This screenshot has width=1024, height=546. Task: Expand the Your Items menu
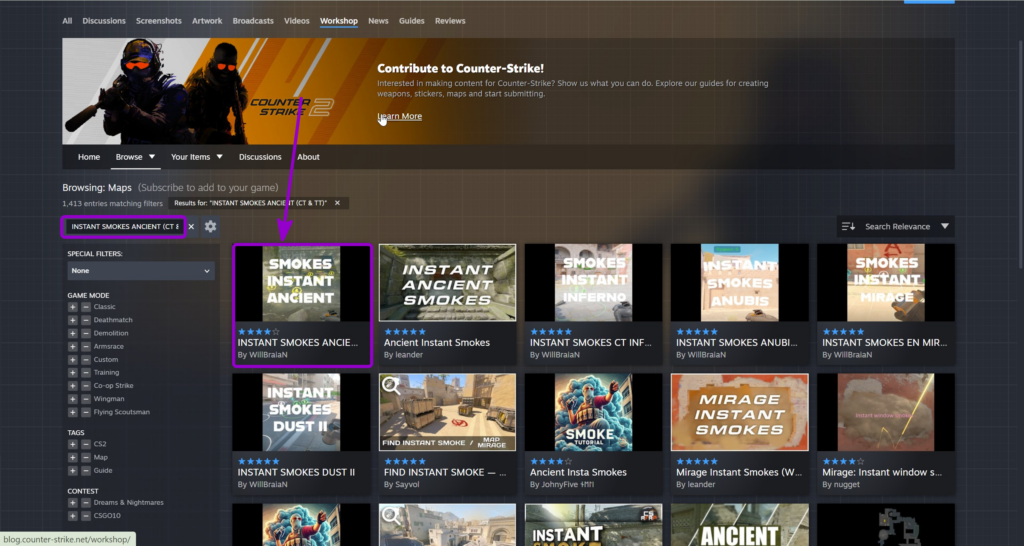tap(197, 157)
